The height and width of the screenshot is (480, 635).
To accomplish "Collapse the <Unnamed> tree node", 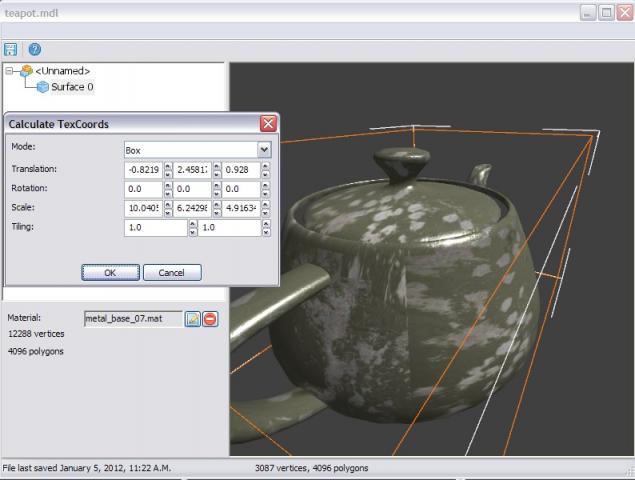I will pyautogui.click(x=10, y=71).
